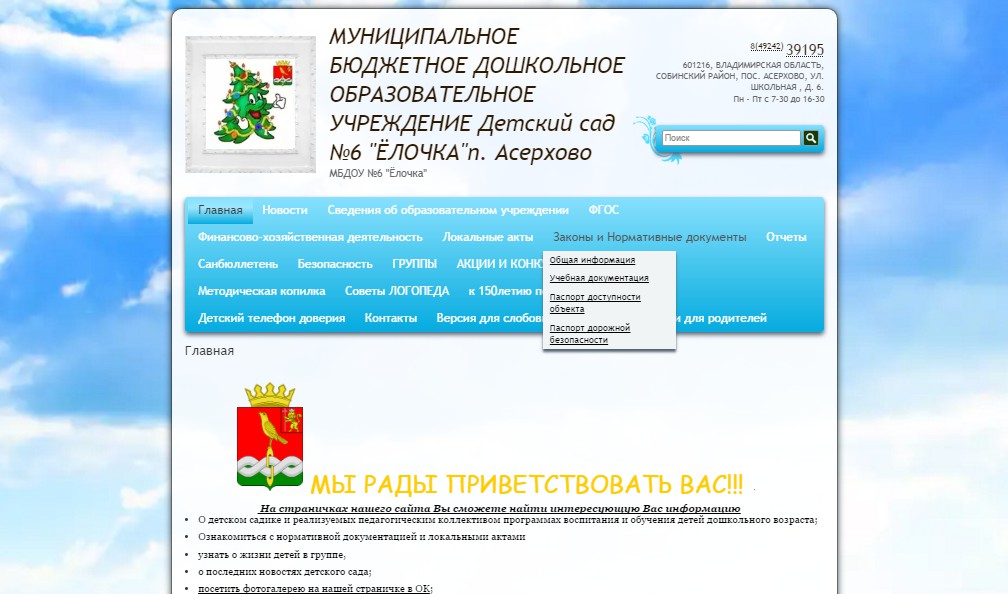
Task: Click the green search magnifier button
Action: click(811, 138)
